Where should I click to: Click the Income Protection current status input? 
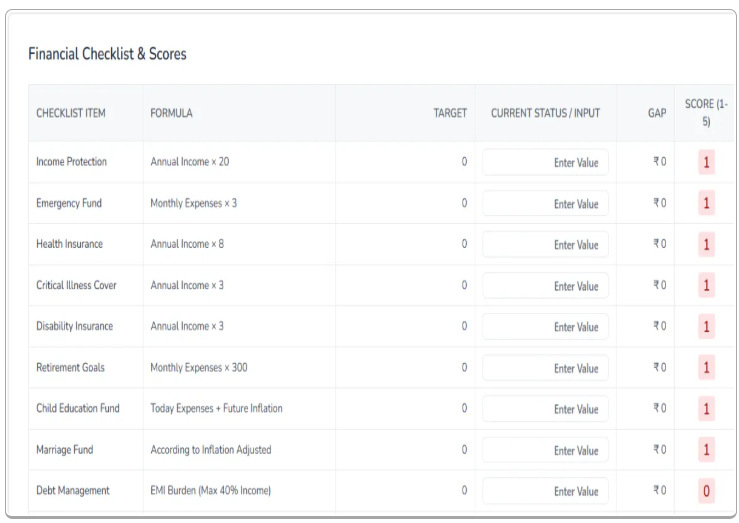tap(545, 162)
